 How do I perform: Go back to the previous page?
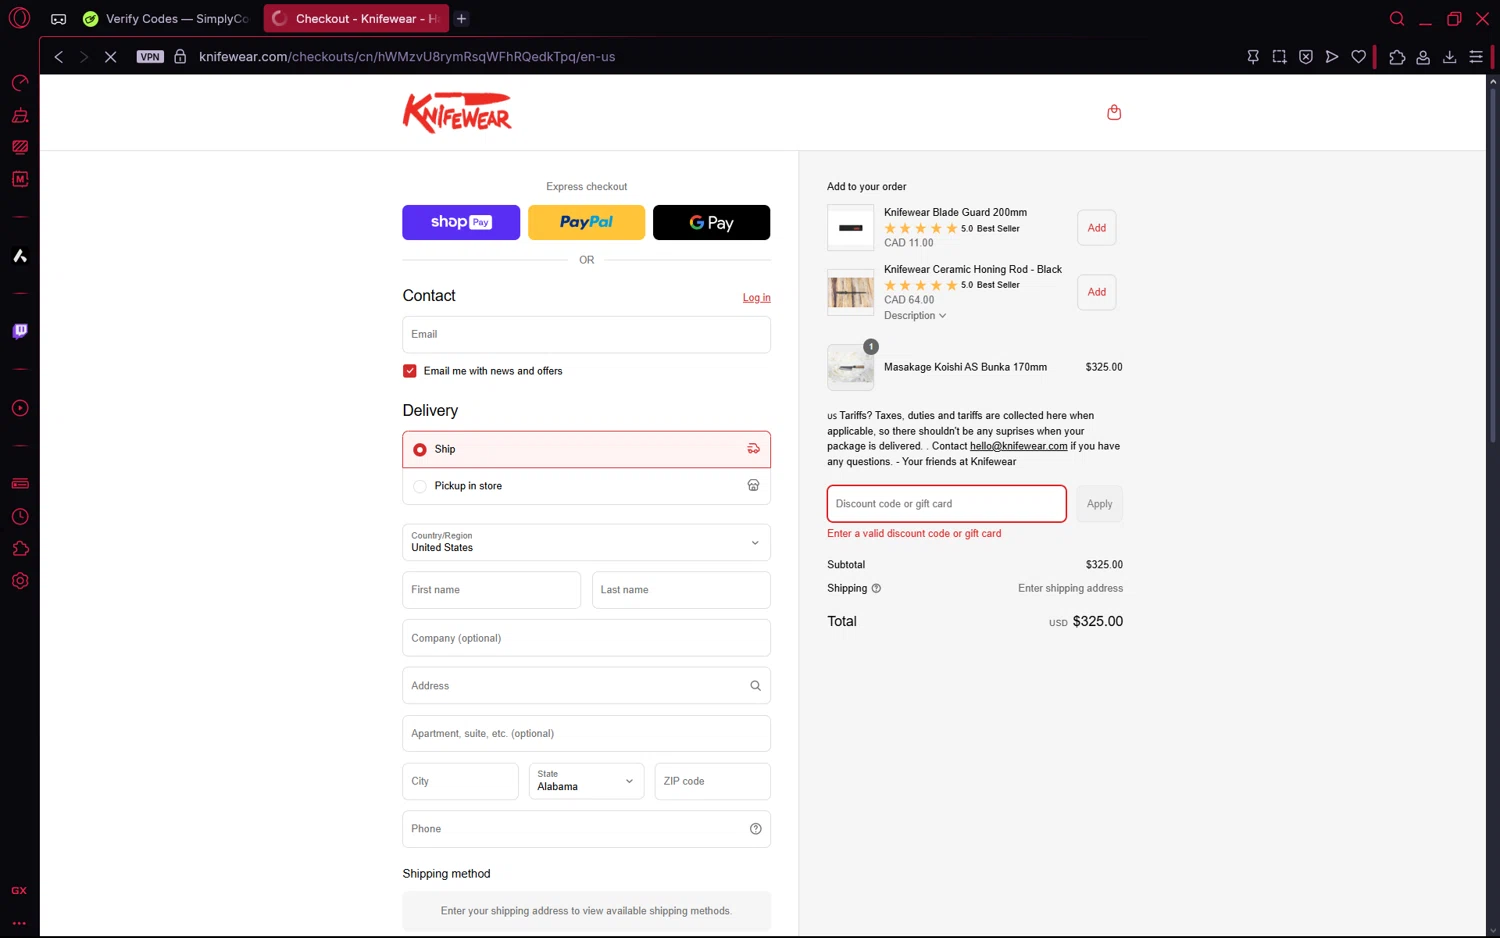click(59, 57)
